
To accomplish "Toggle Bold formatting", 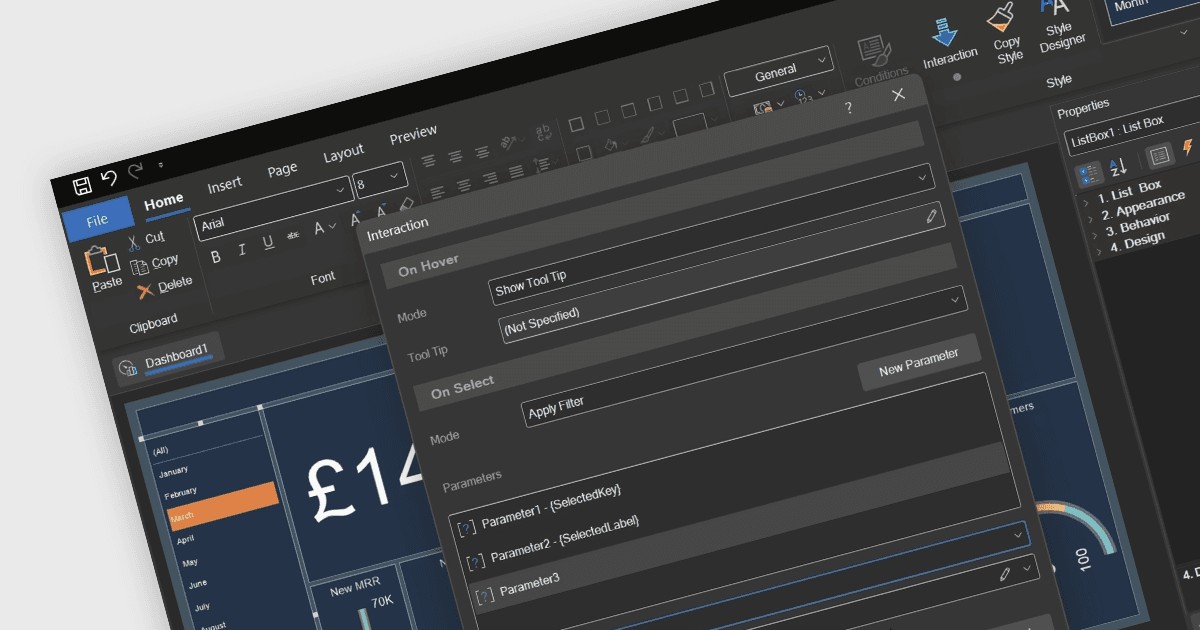I will coord(215,257).
